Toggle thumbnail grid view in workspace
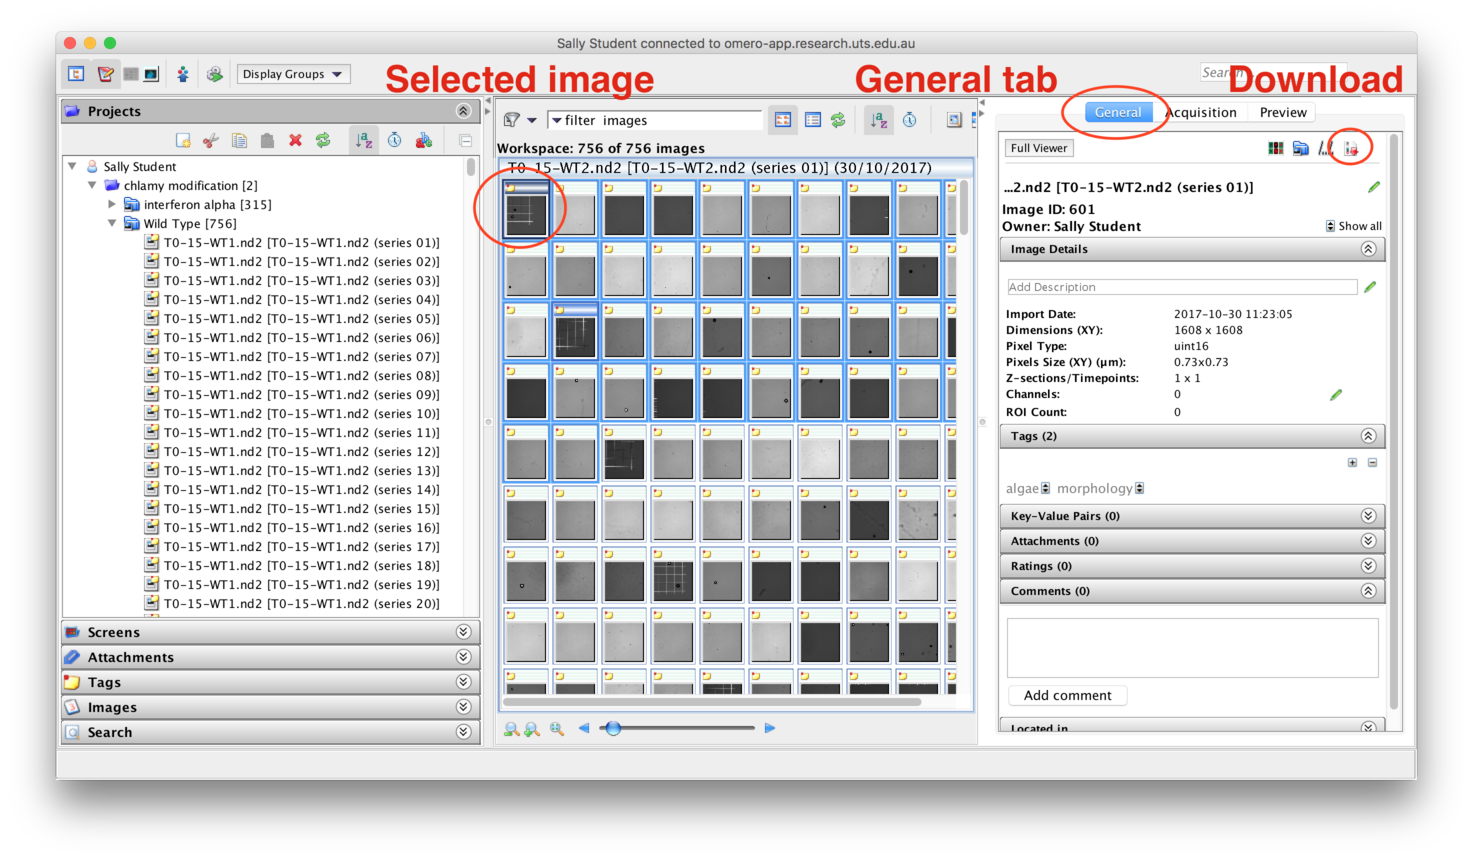 [783, 120]
